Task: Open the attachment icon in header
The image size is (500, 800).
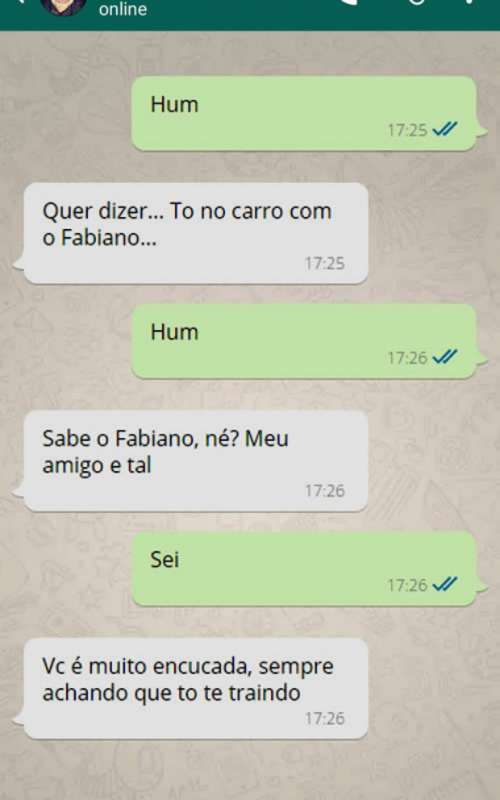Action: 416,2
